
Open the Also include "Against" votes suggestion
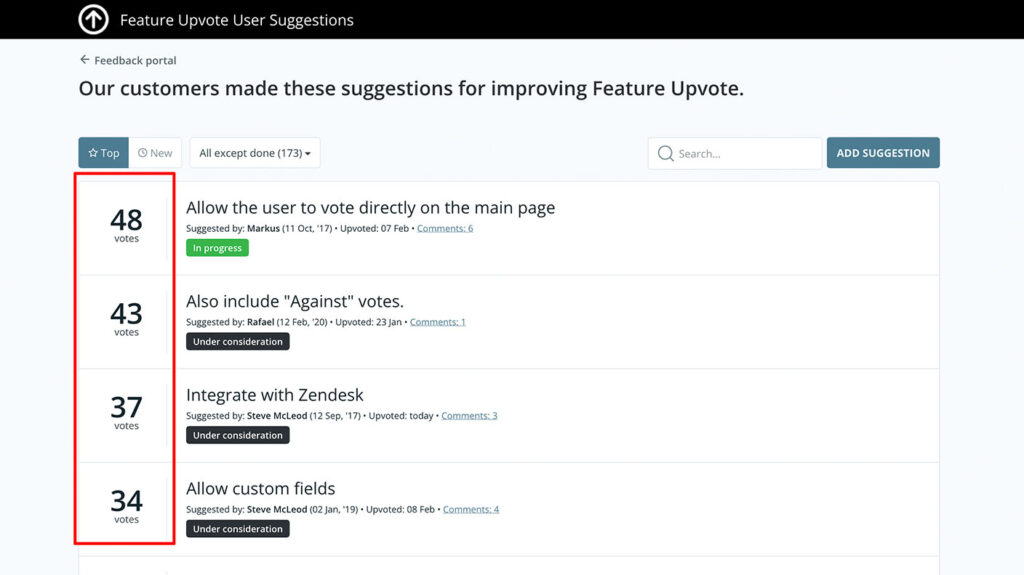(x=295, y=301)
